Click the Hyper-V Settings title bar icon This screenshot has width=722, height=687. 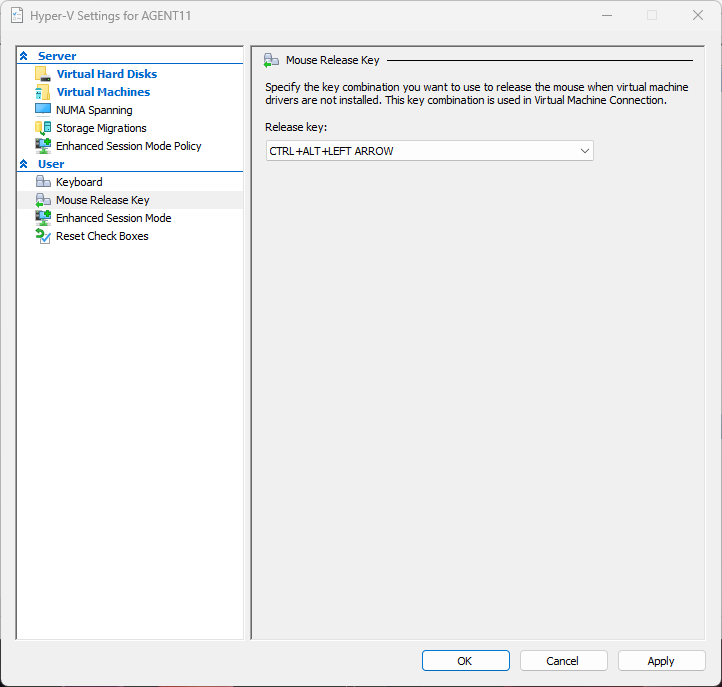(x=17, y=16)
